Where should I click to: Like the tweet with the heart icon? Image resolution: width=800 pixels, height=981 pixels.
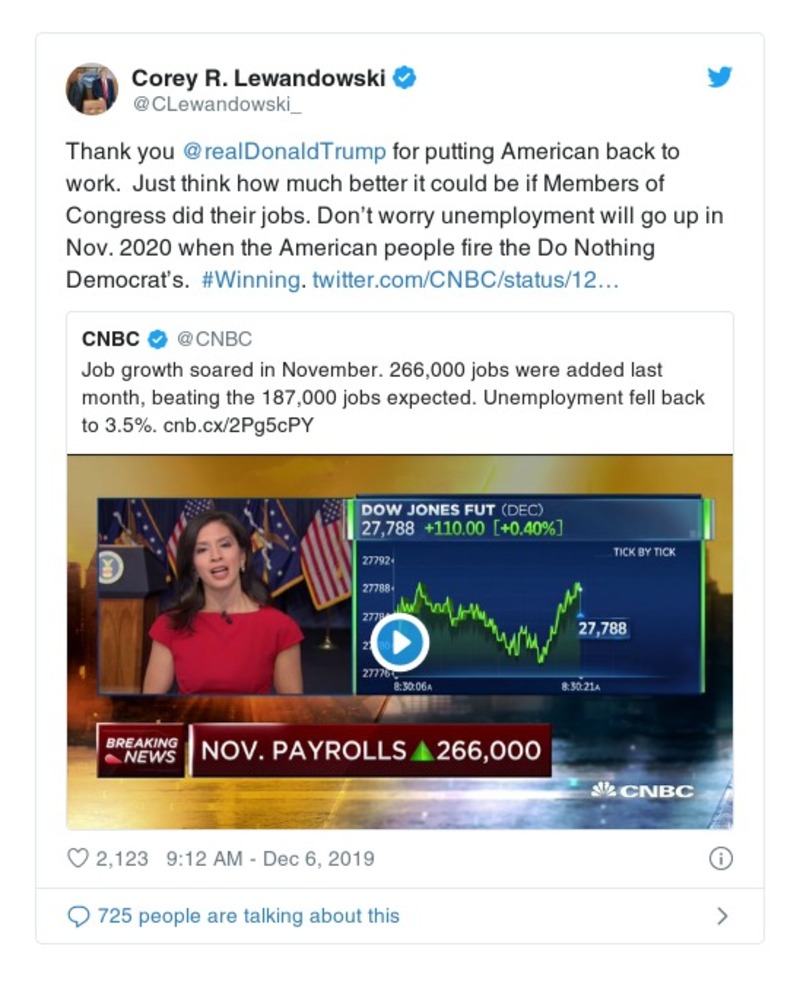(x=77, y=858)
